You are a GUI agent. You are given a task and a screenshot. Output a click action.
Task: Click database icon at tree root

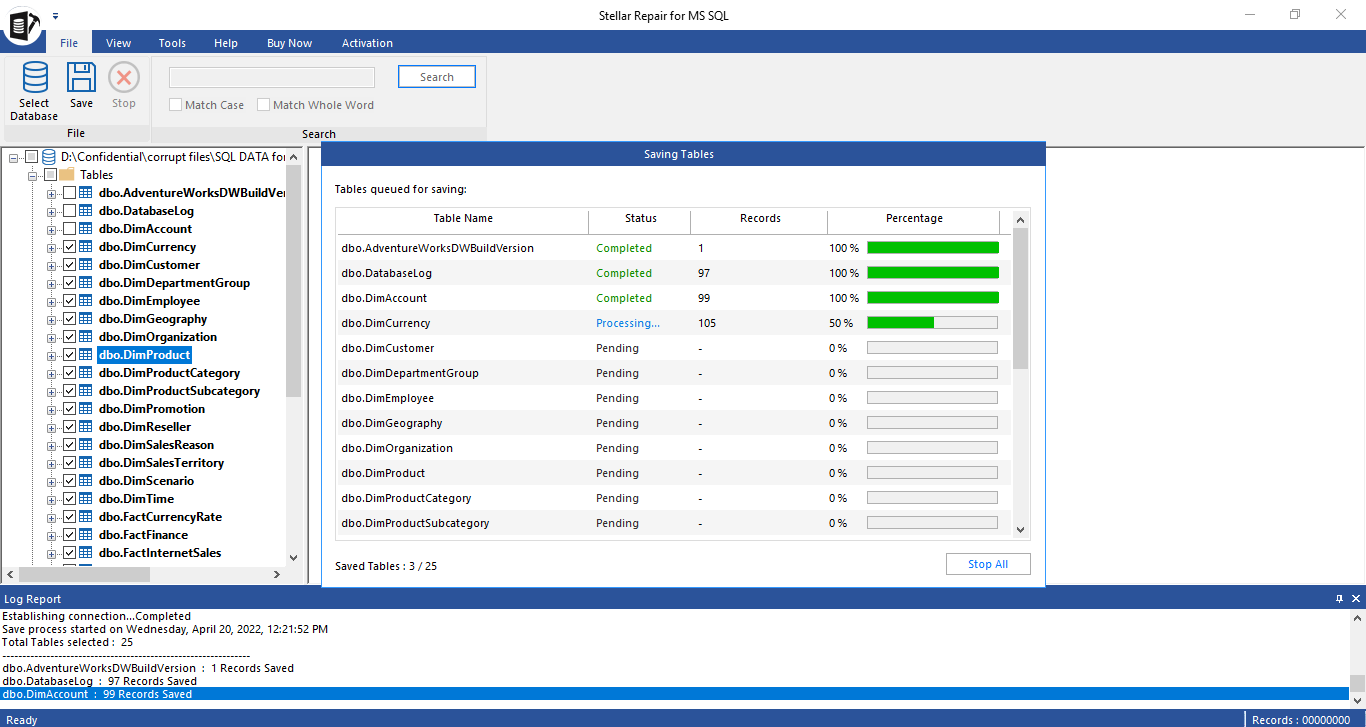(x=49, y=157)
